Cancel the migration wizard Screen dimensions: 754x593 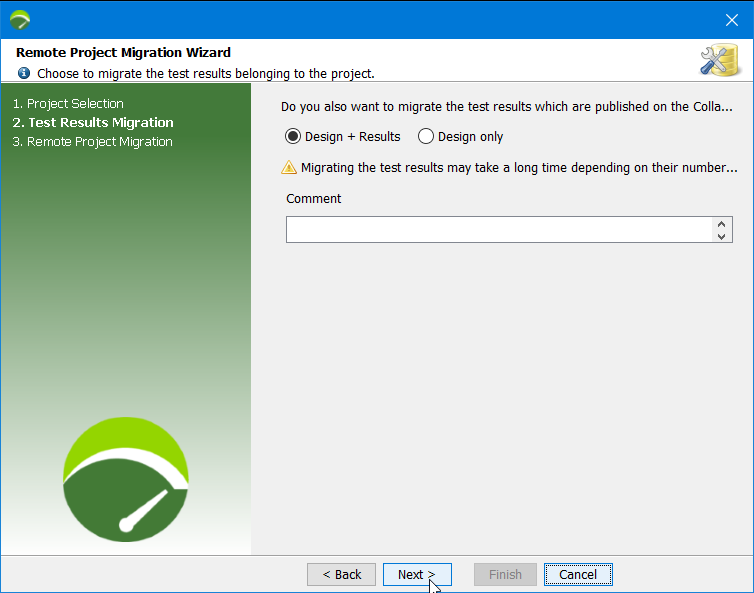click(x=578, y=574)
